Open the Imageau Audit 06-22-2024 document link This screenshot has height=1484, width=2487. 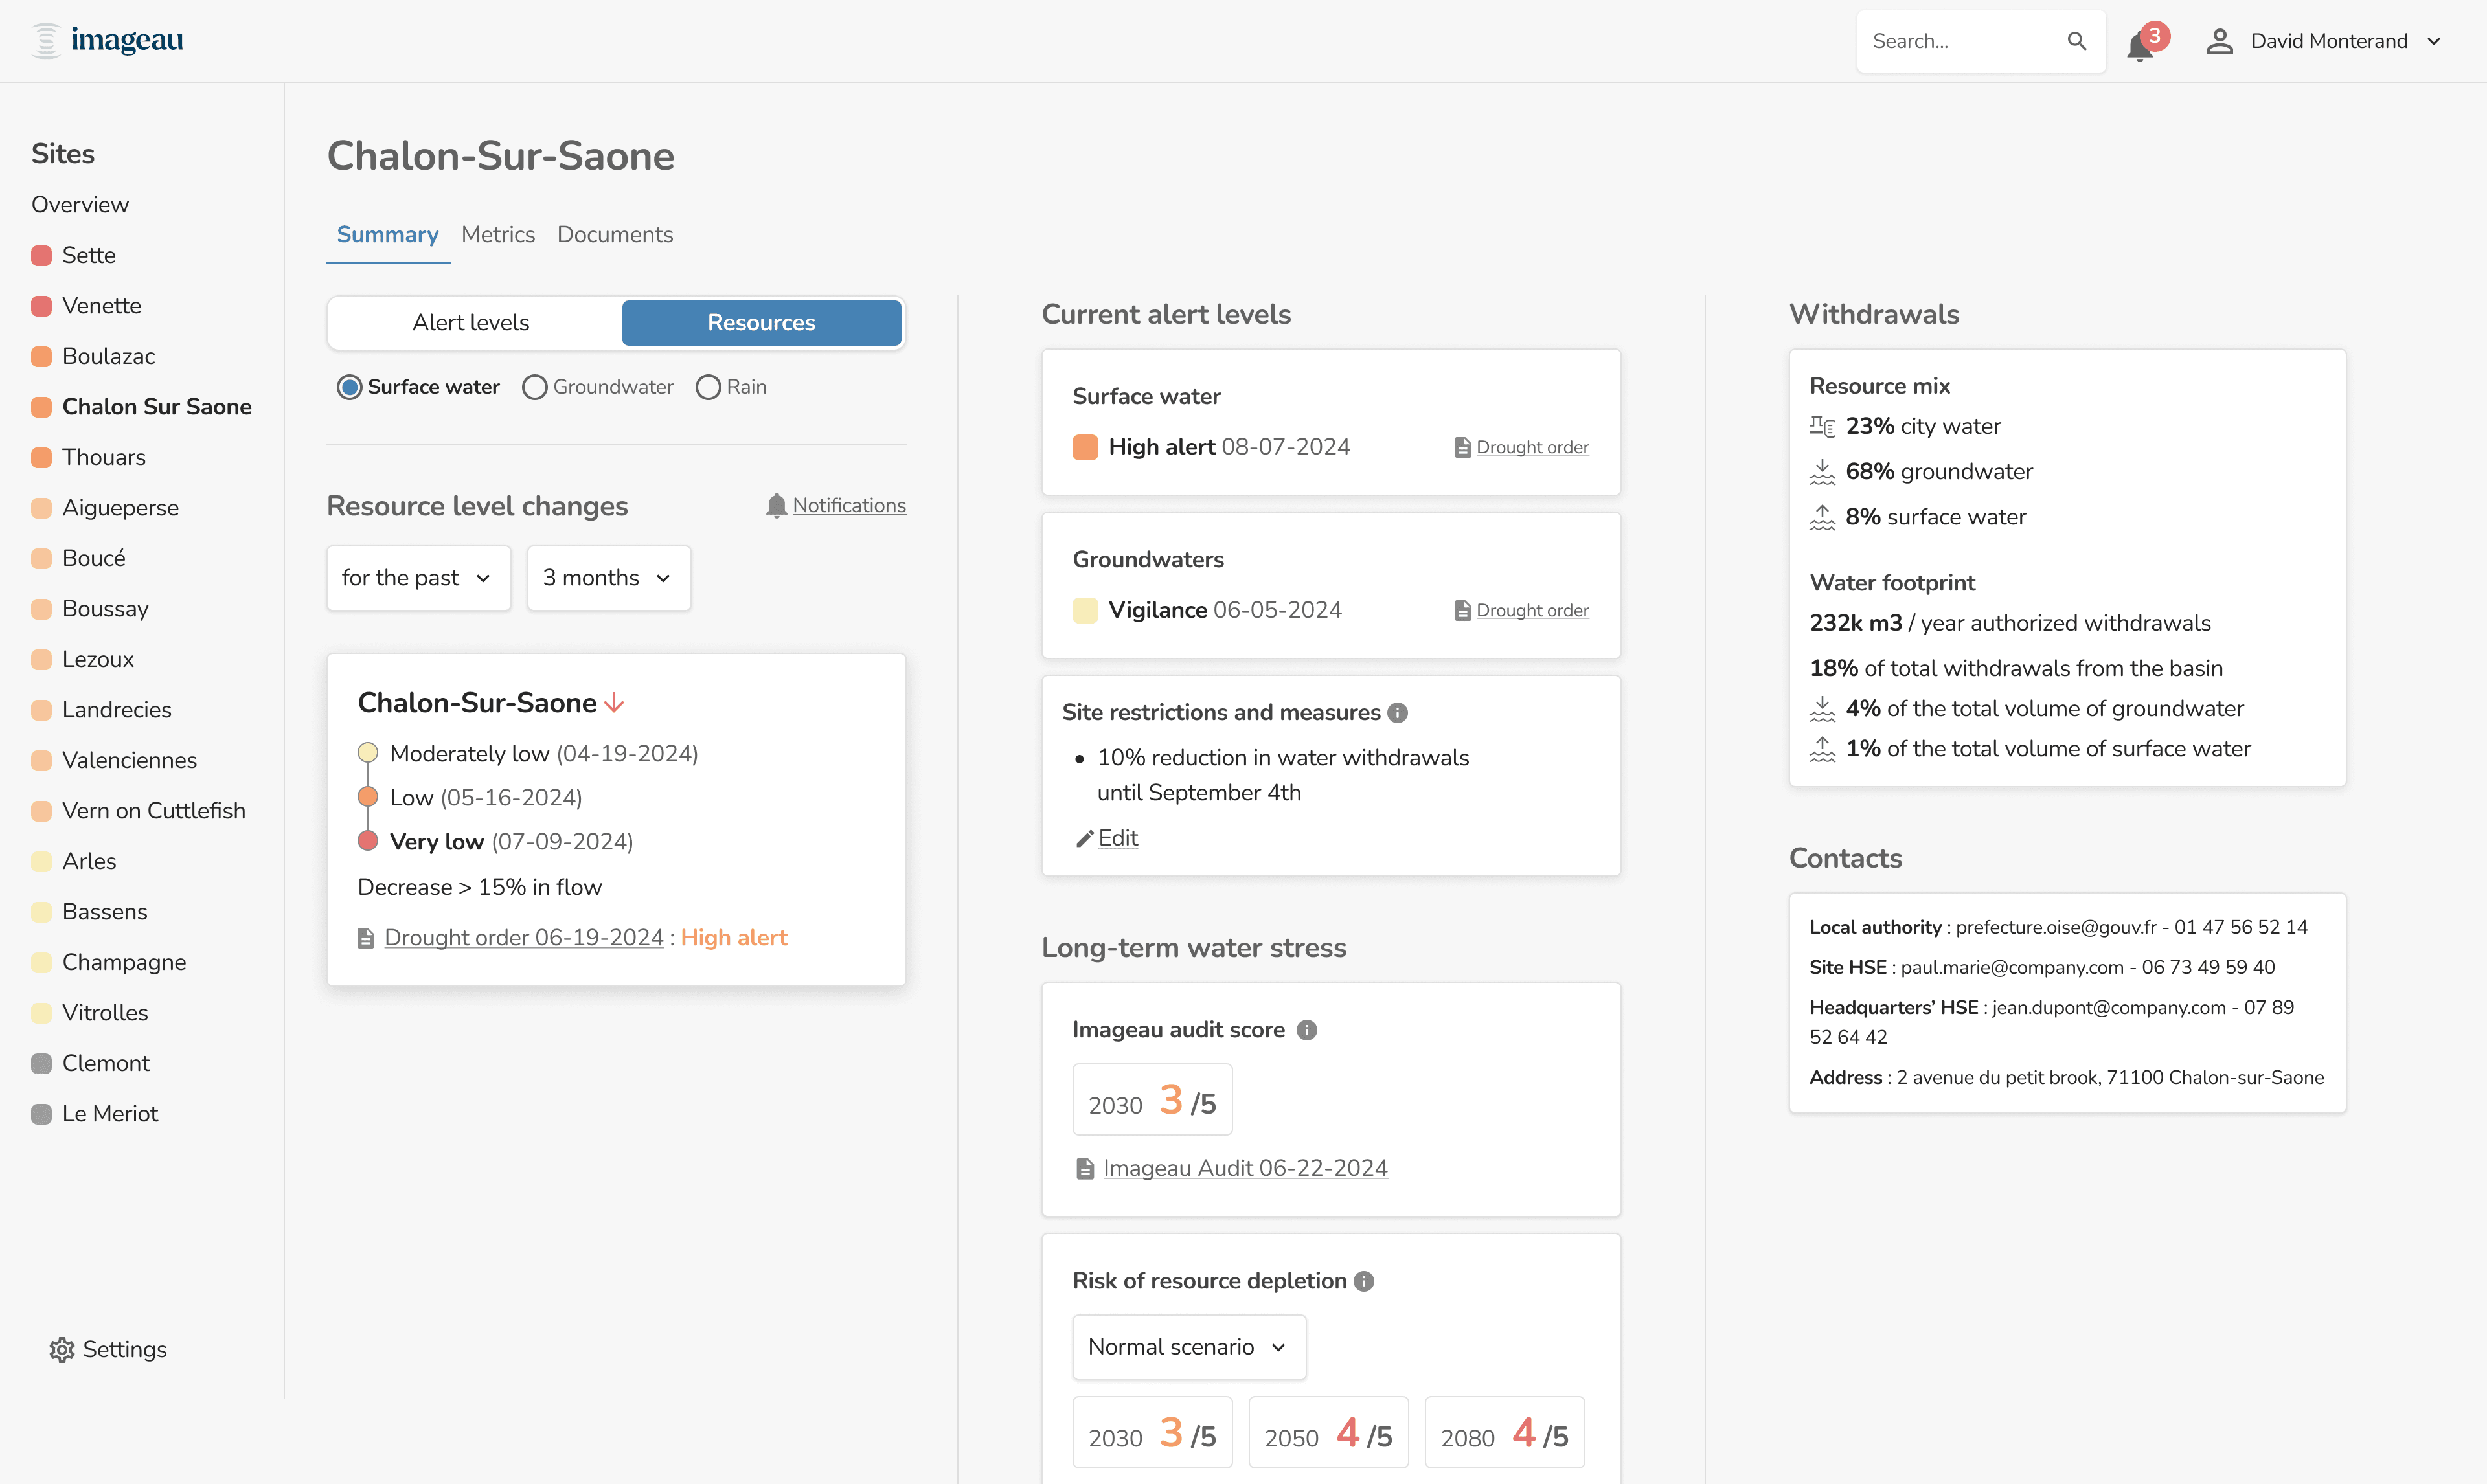coord(1245,1168)
